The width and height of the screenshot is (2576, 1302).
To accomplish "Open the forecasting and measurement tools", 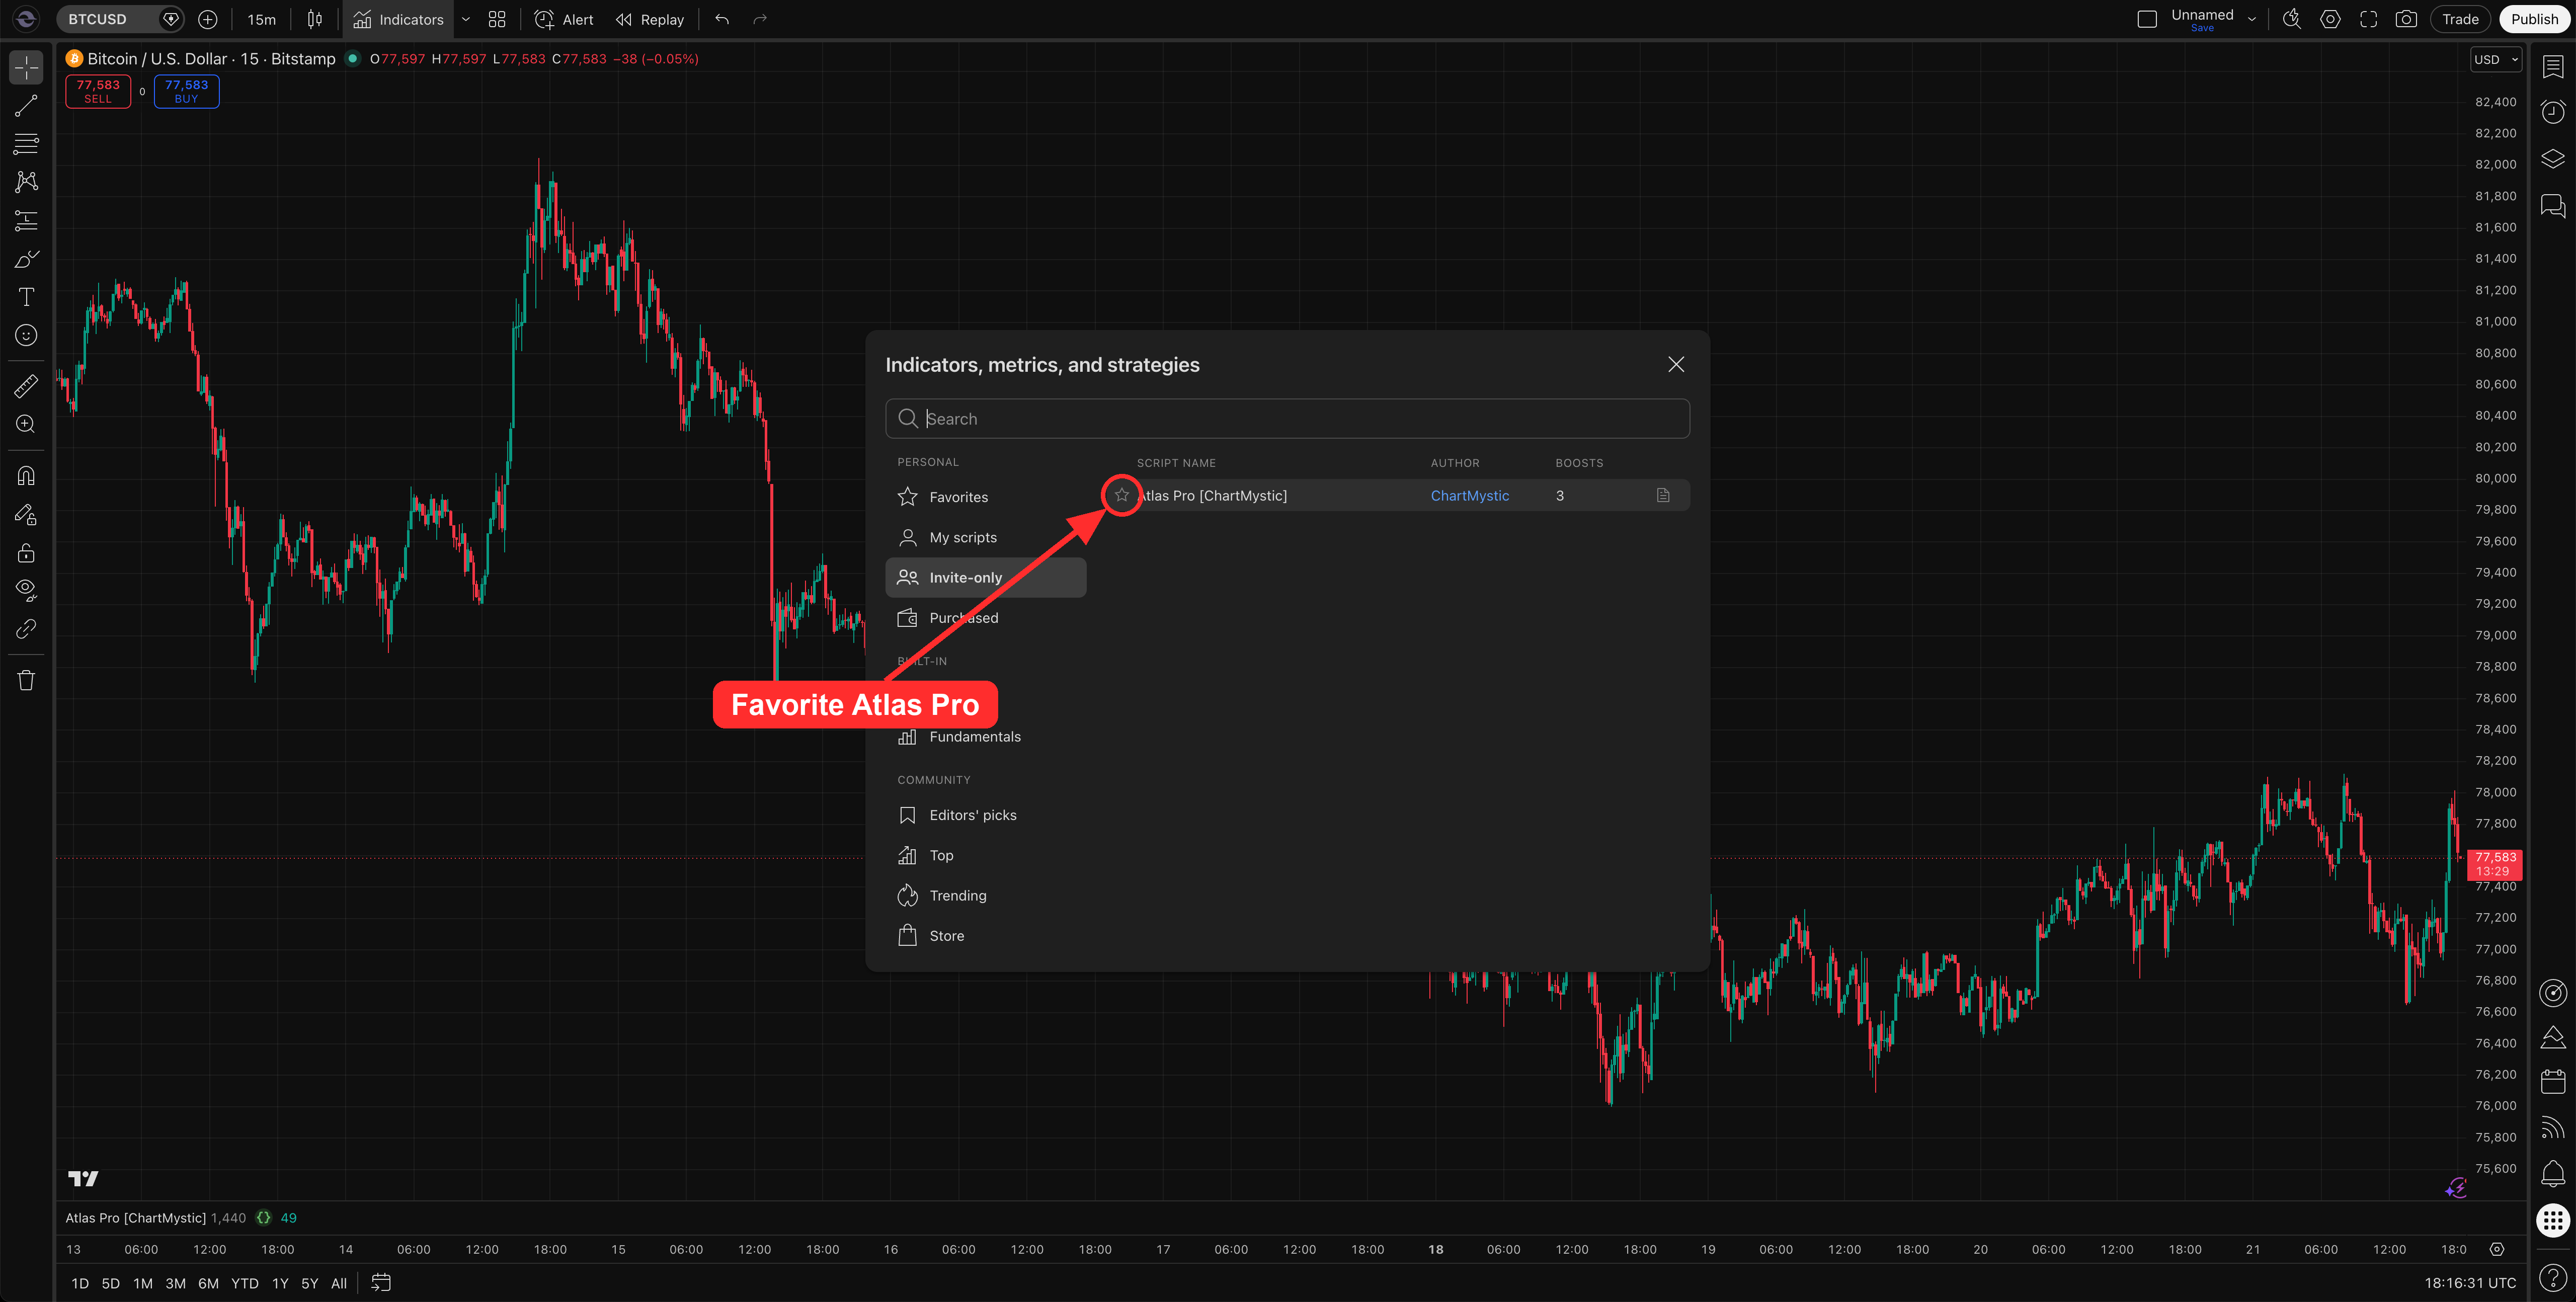I will click(x=26, y=220).
